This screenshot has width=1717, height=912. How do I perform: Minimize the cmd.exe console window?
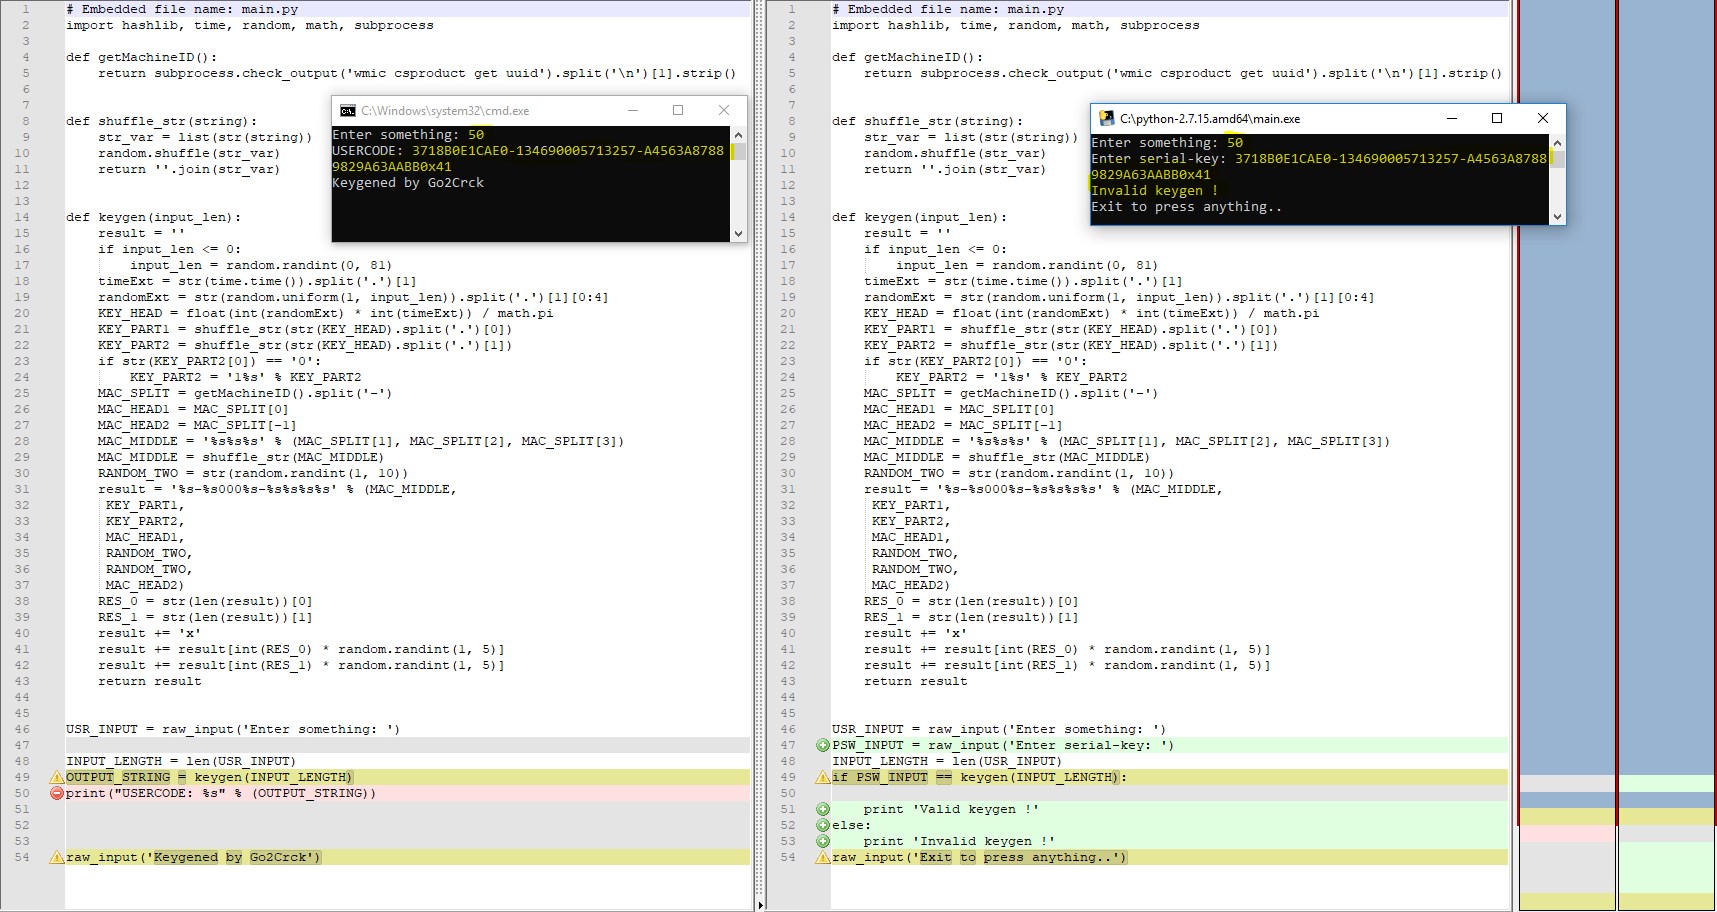click(x=632, y=110)
